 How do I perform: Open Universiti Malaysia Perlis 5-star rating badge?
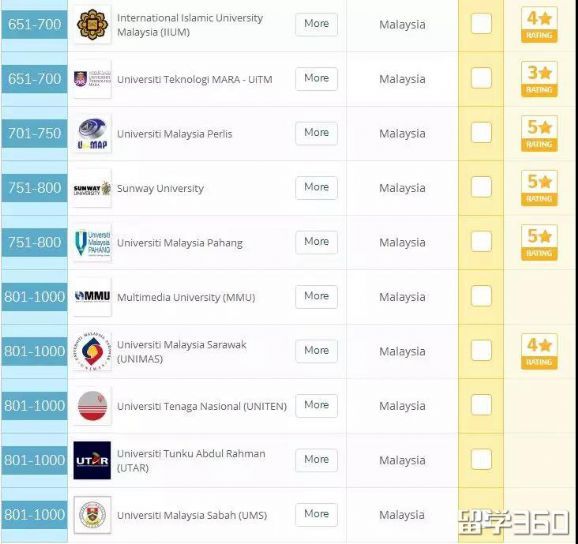539,134
